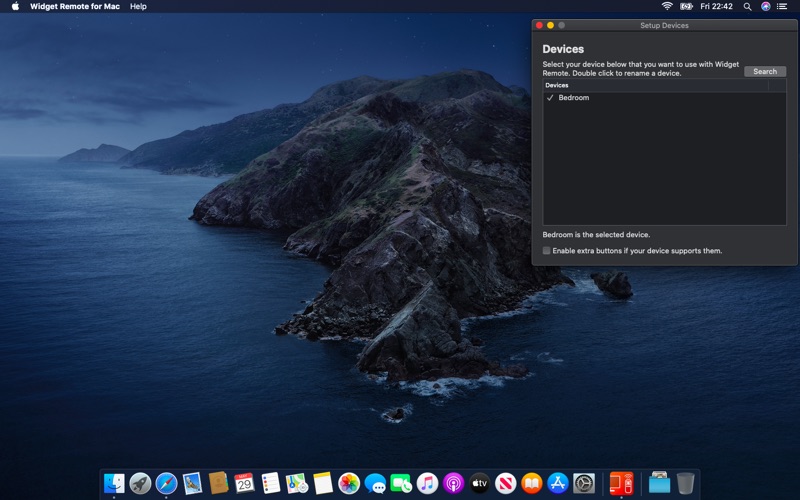Open the Widget Remote for Mac menu
Screen dimensions: 800x500
coord(75,6)
